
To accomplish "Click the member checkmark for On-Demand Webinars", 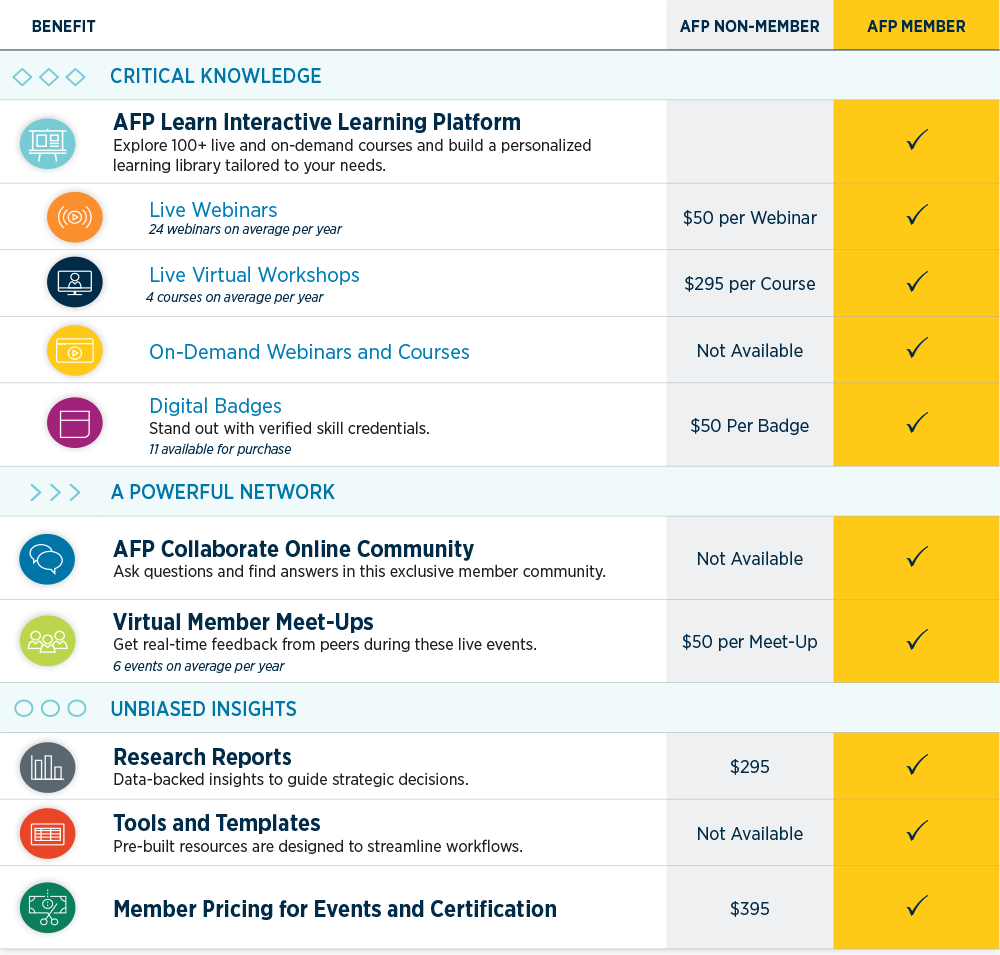I will (x=916, y=348).
